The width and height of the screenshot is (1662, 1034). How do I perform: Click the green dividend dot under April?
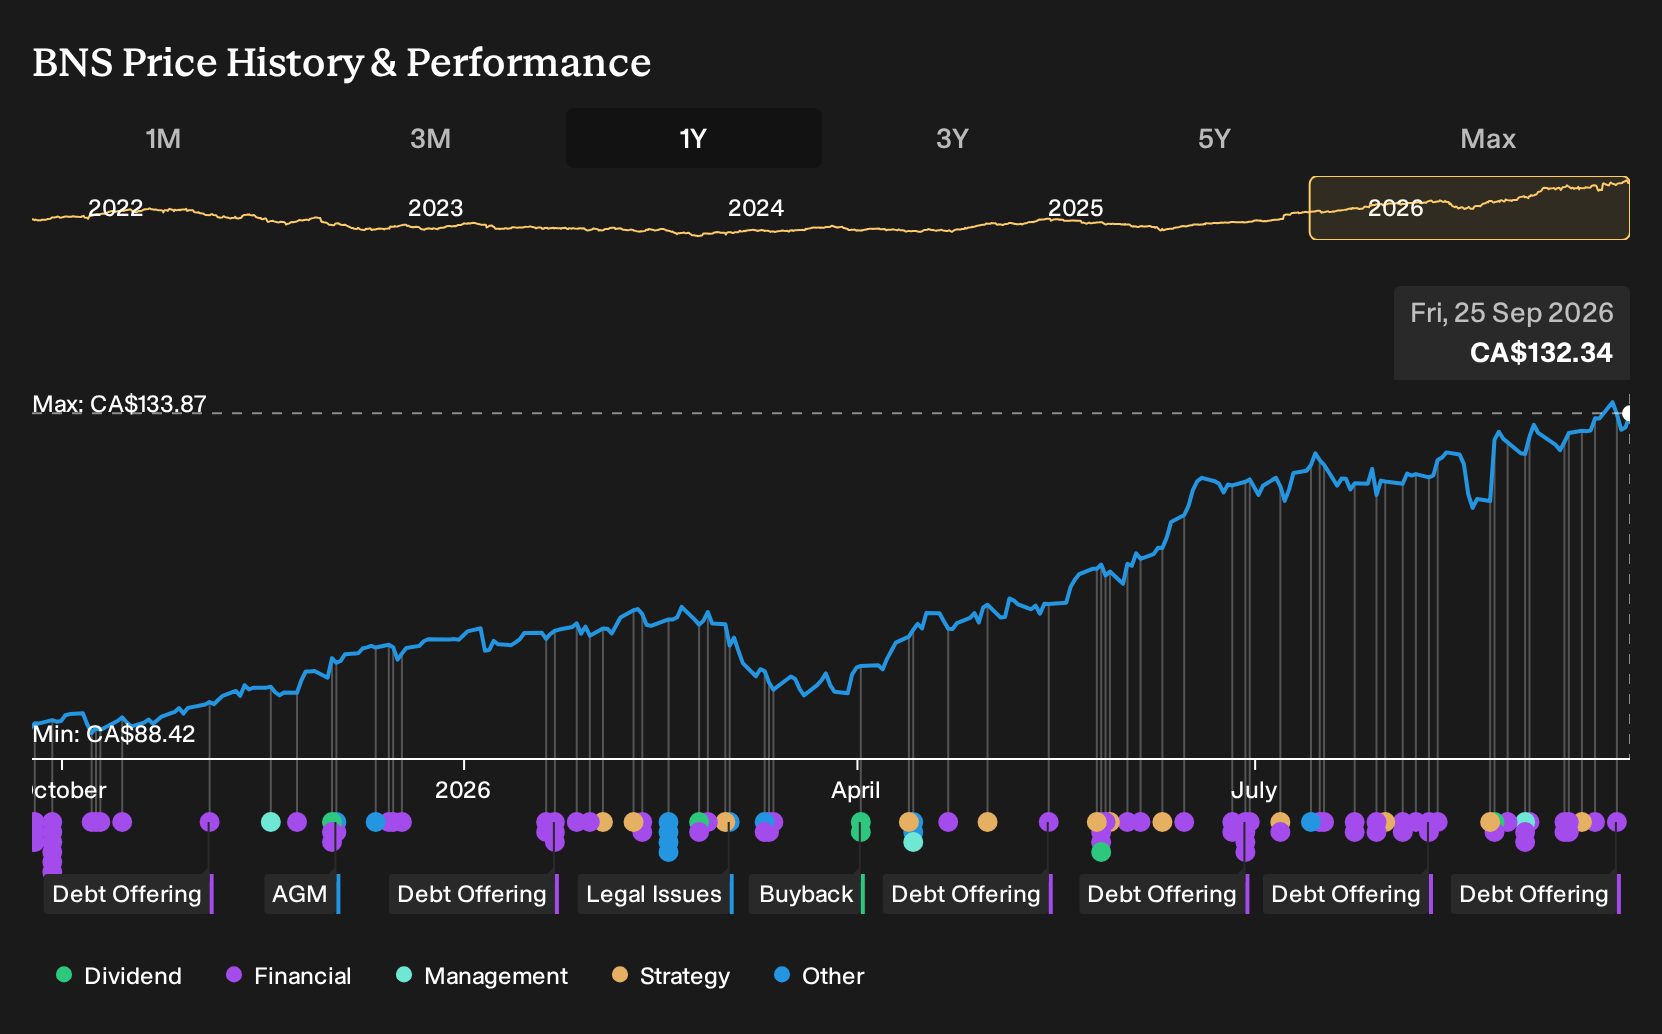860,823
